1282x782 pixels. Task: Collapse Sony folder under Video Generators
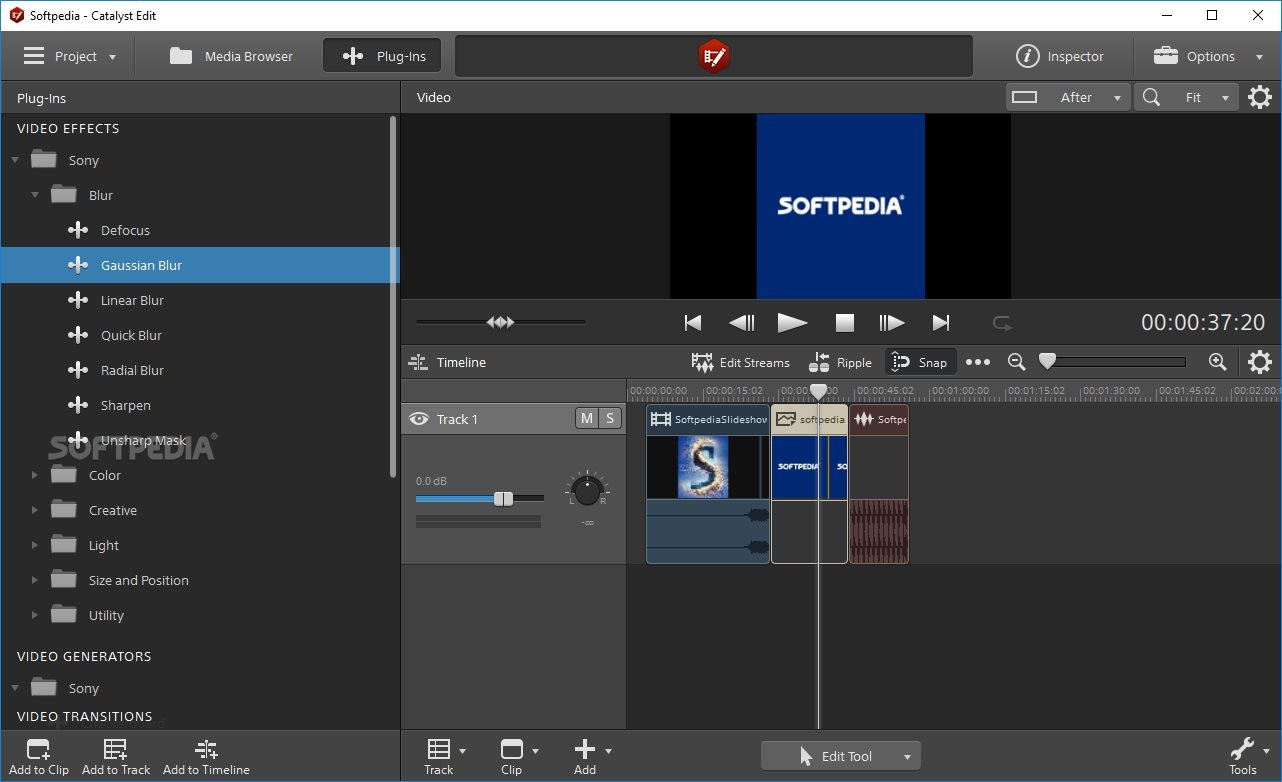(15, 688)
